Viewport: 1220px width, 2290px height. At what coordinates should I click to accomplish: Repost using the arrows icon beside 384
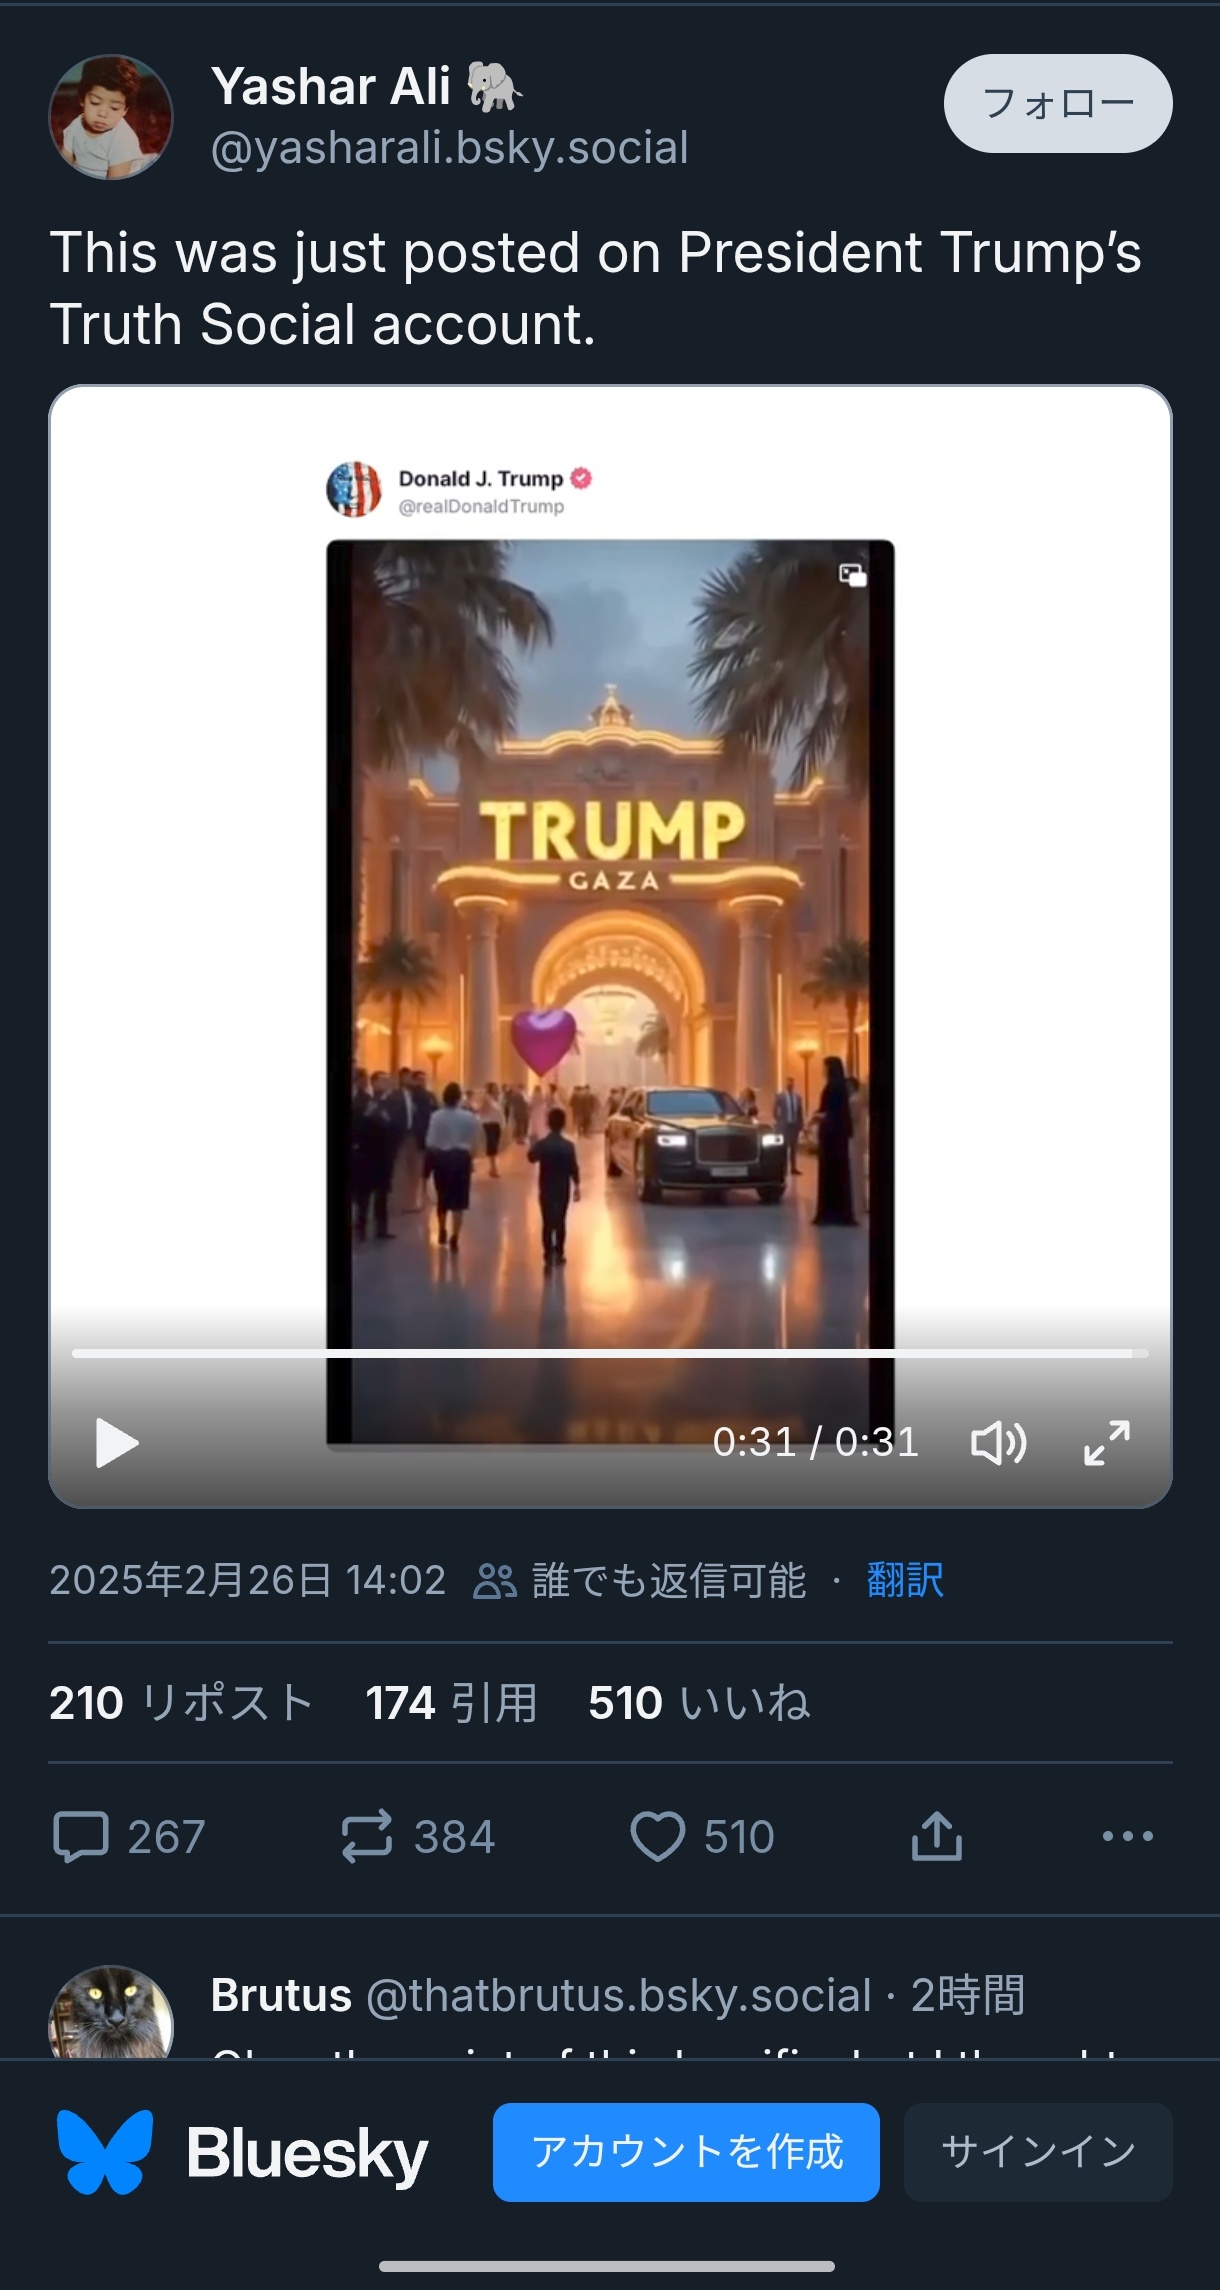(x=367, y=1837)
